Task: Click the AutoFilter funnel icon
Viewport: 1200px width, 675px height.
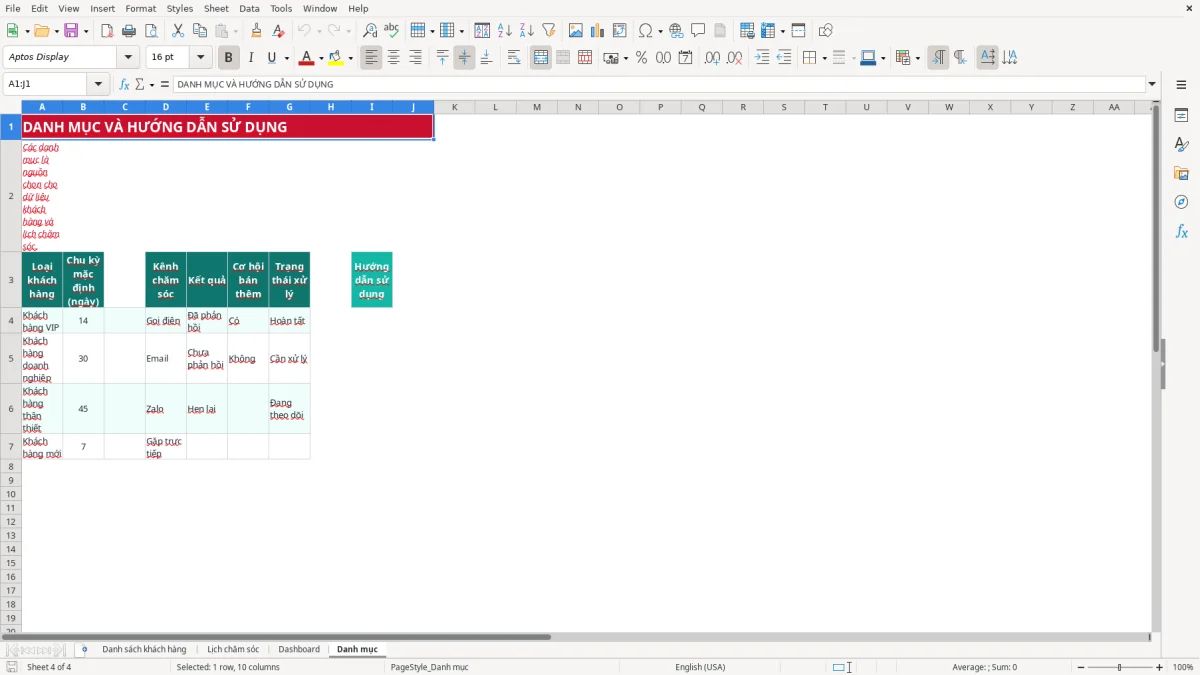Action: (549, 31)
